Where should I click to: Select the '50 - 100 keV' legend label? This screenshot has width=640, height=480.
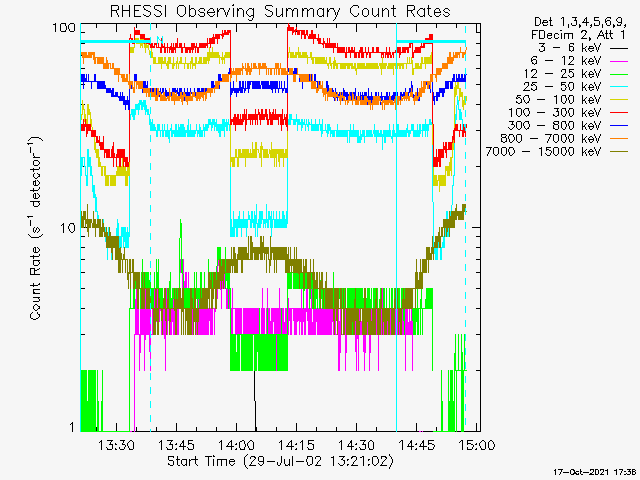coord(558,100)
